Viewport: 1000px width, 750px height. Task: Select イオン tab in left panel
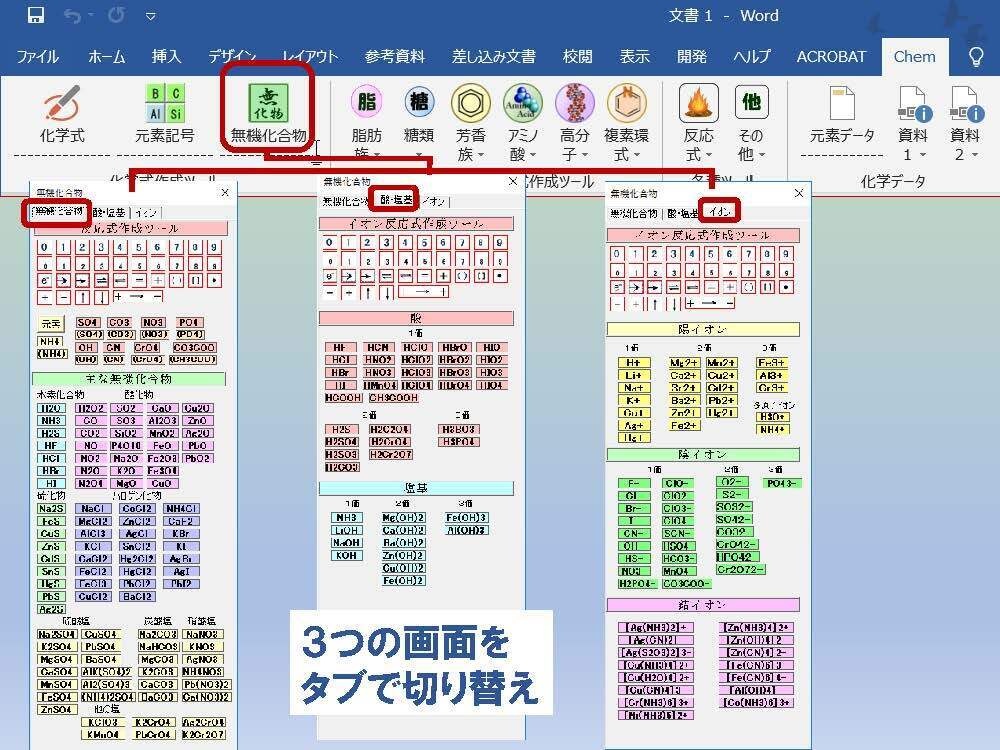(x=146, y=212)
